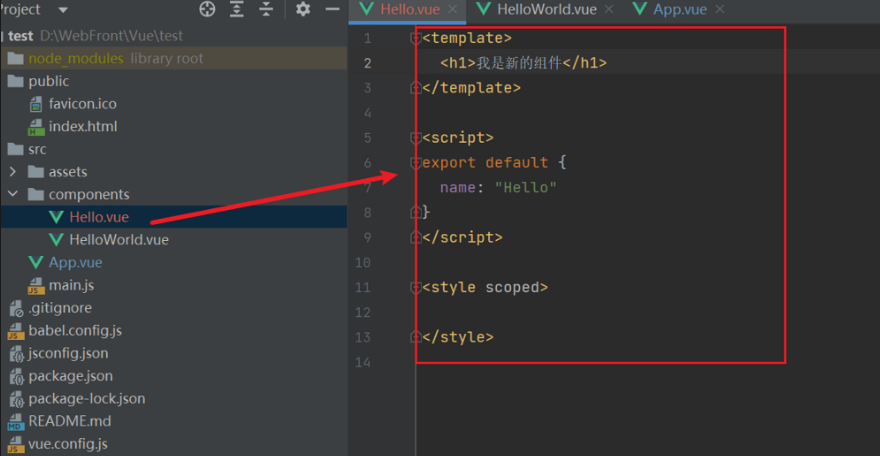
Task: Click the closing </script> tag text
Action: coord(462,237)
